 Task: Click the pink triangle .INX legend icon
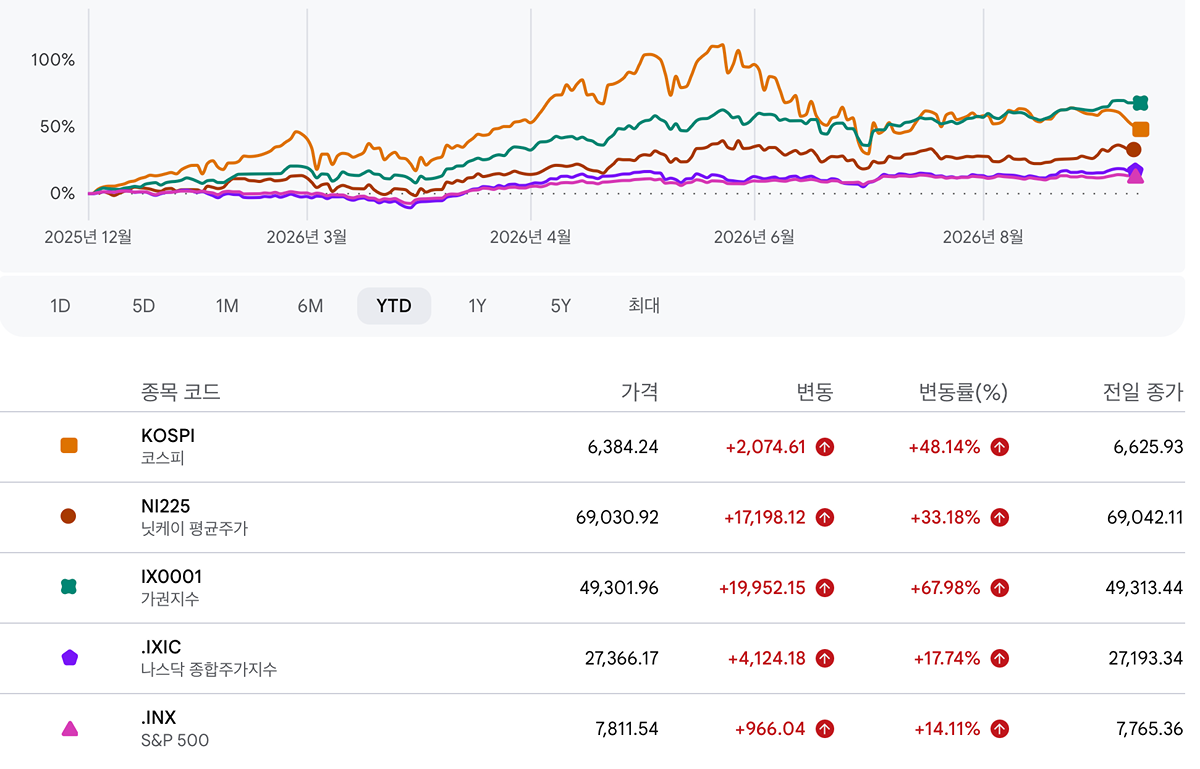69,729
